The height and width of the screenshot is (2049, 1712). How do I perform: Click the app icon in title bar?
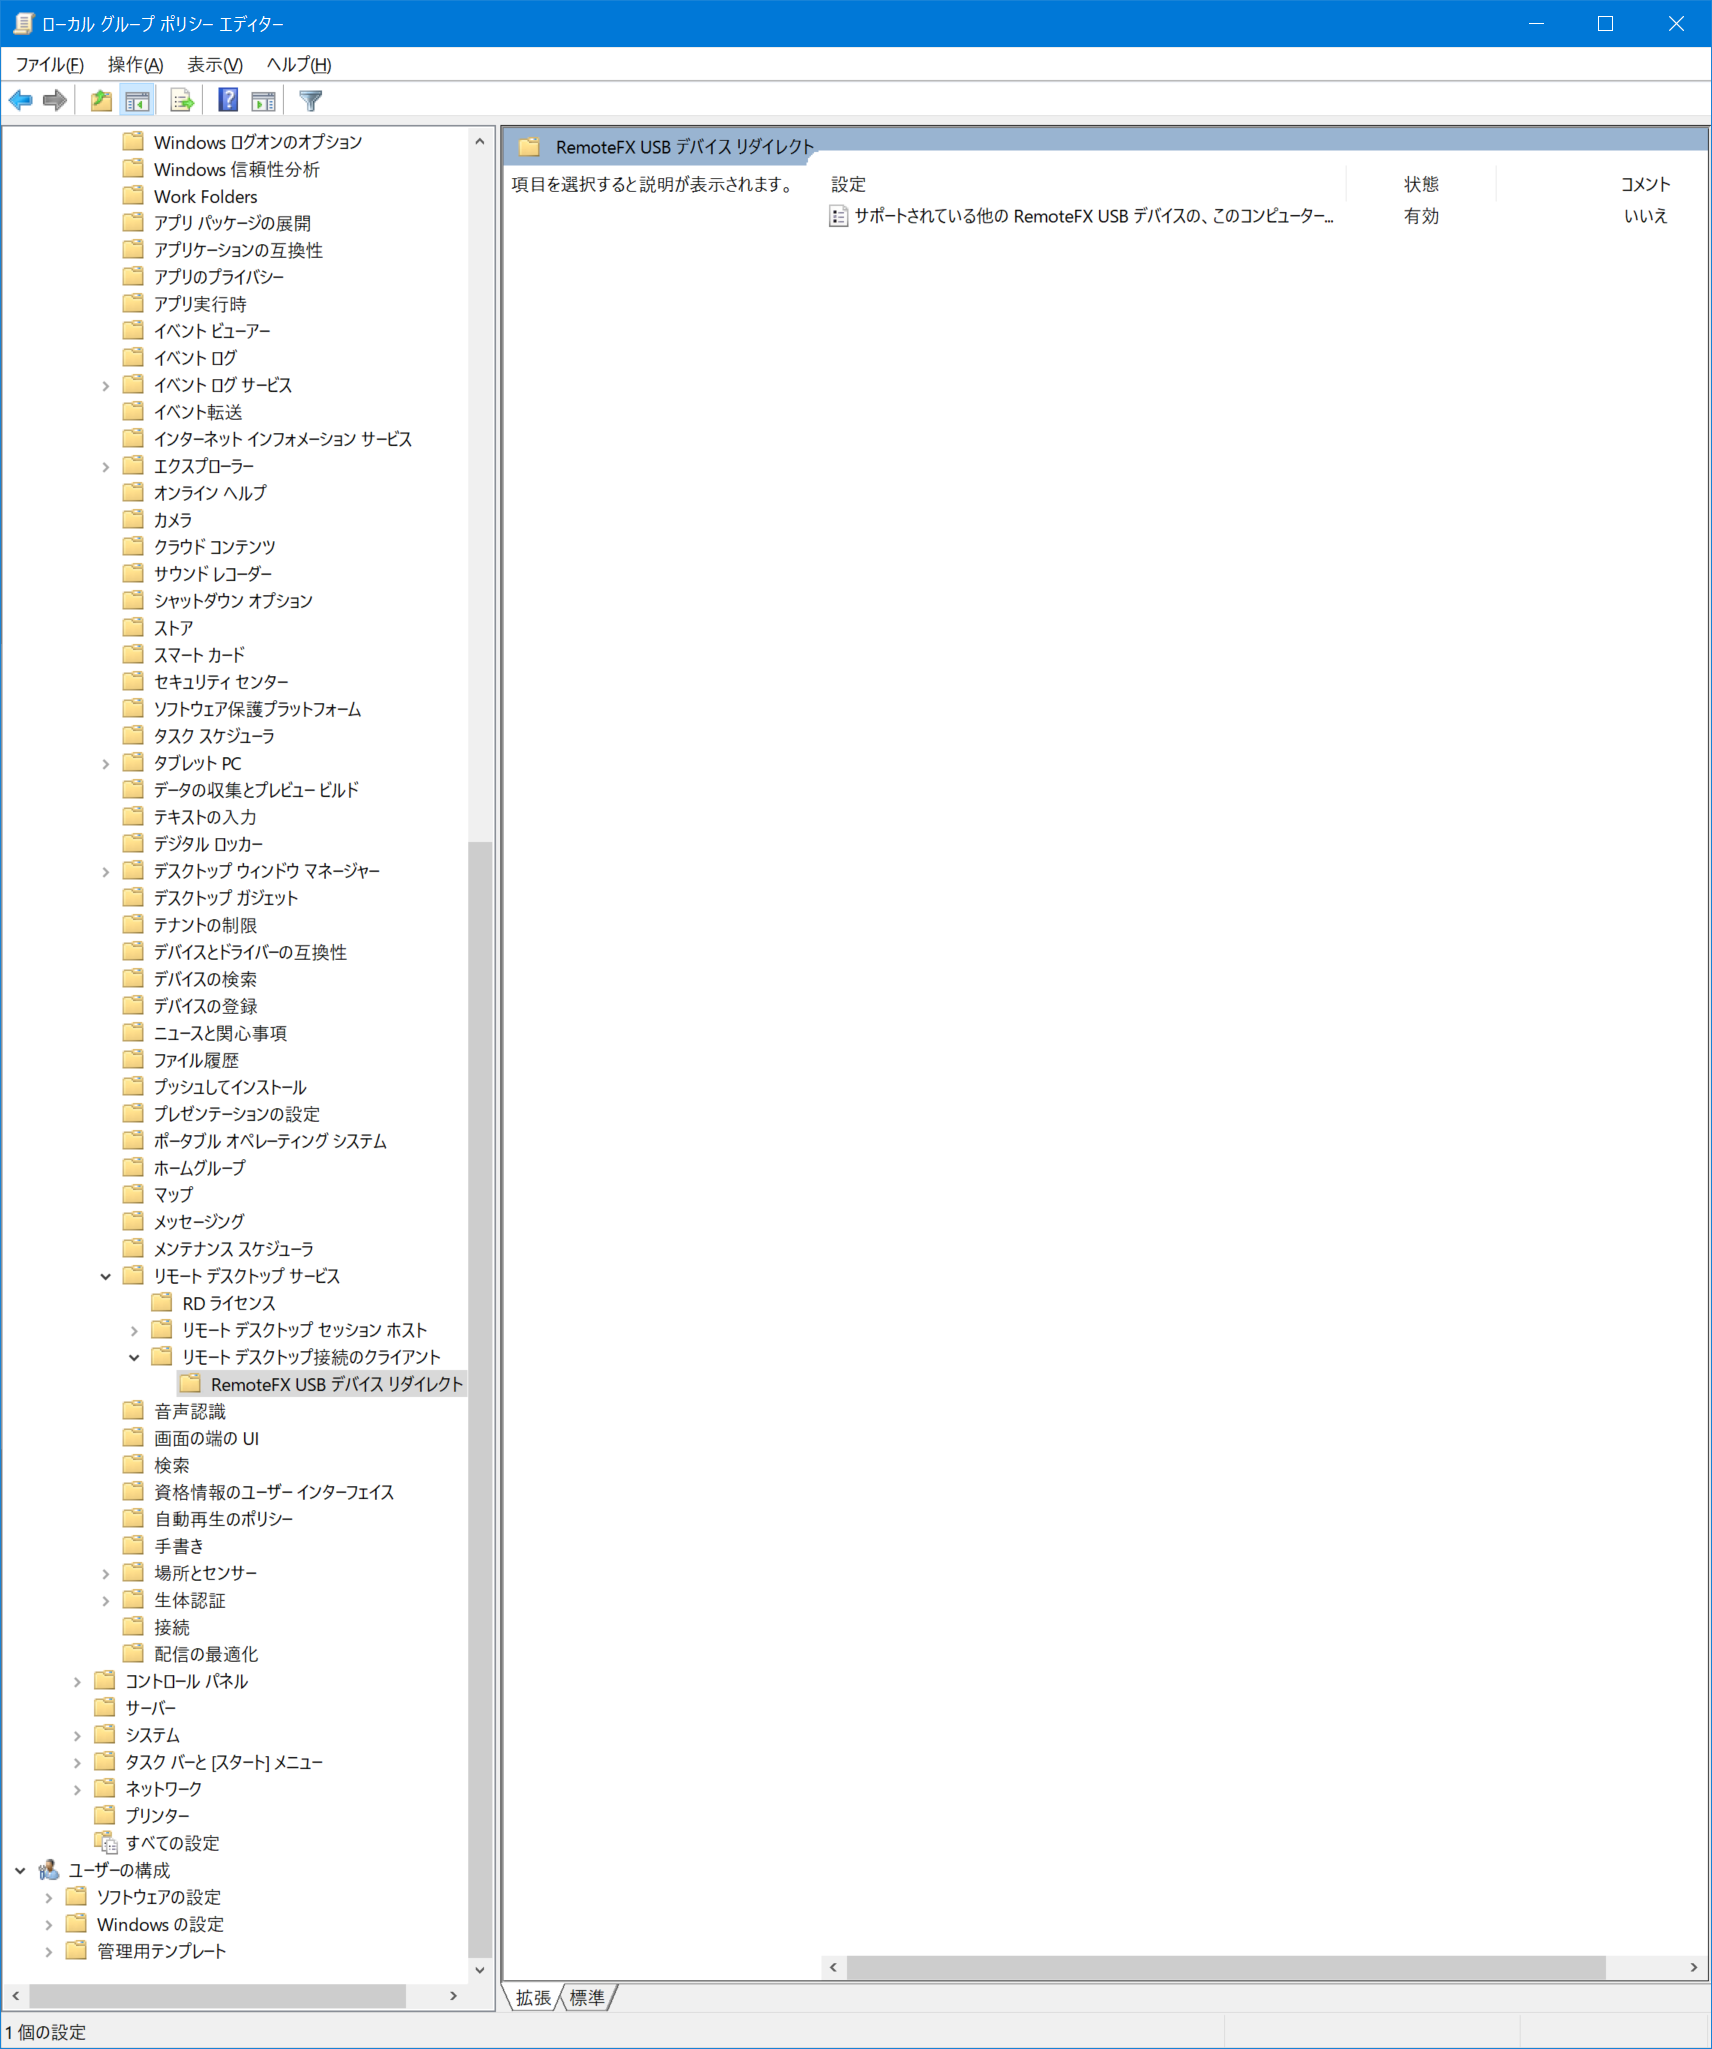[22, 23]
